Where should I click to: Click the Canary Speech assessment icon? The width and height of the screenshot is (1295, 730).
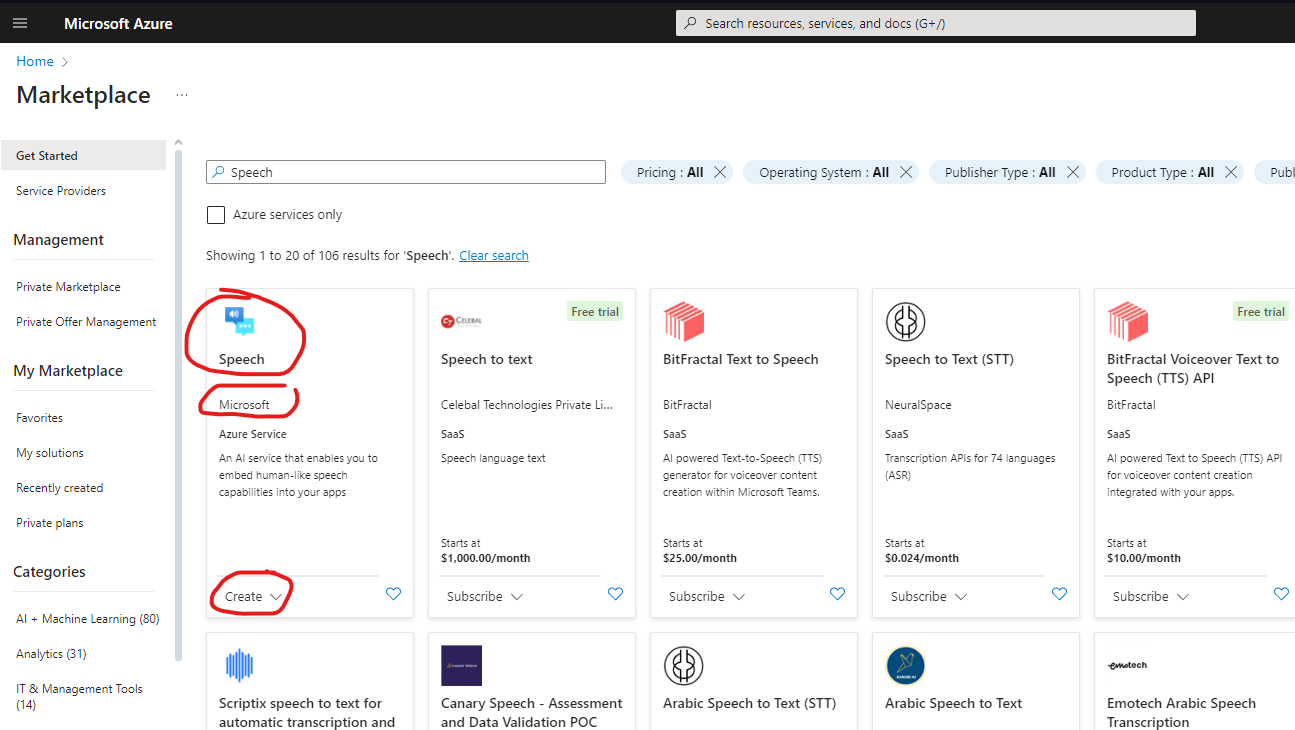click(461, 665)
